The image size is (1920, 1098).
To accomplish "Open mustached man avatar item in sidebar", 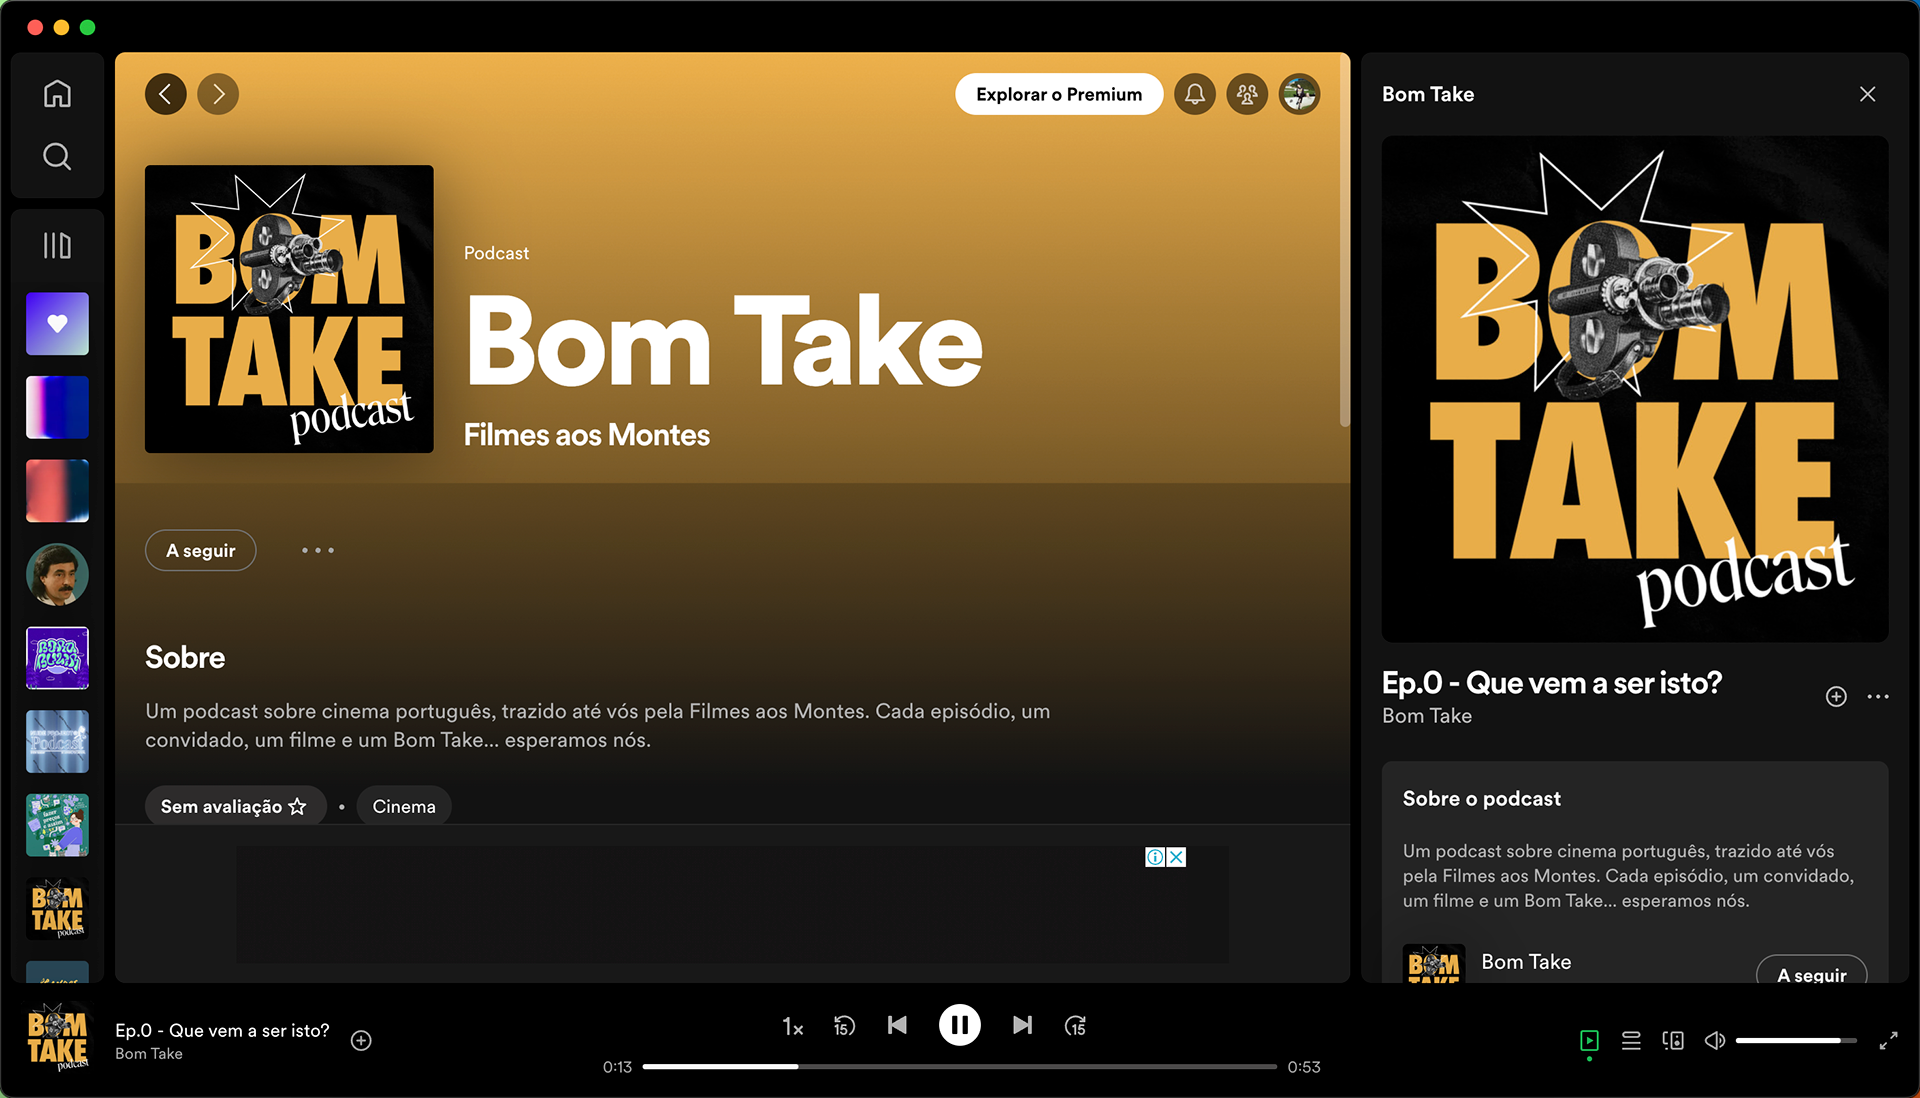I will pos(57,575).
